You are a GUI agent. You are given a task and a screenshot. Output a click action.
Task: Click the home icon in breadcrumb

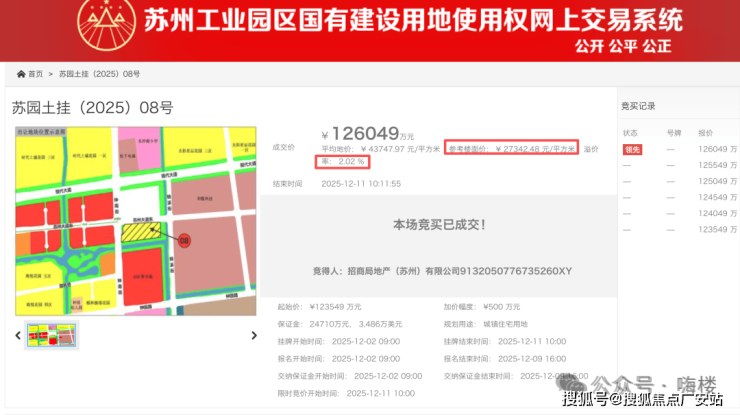pyautogui.click(x=21, y=74)
